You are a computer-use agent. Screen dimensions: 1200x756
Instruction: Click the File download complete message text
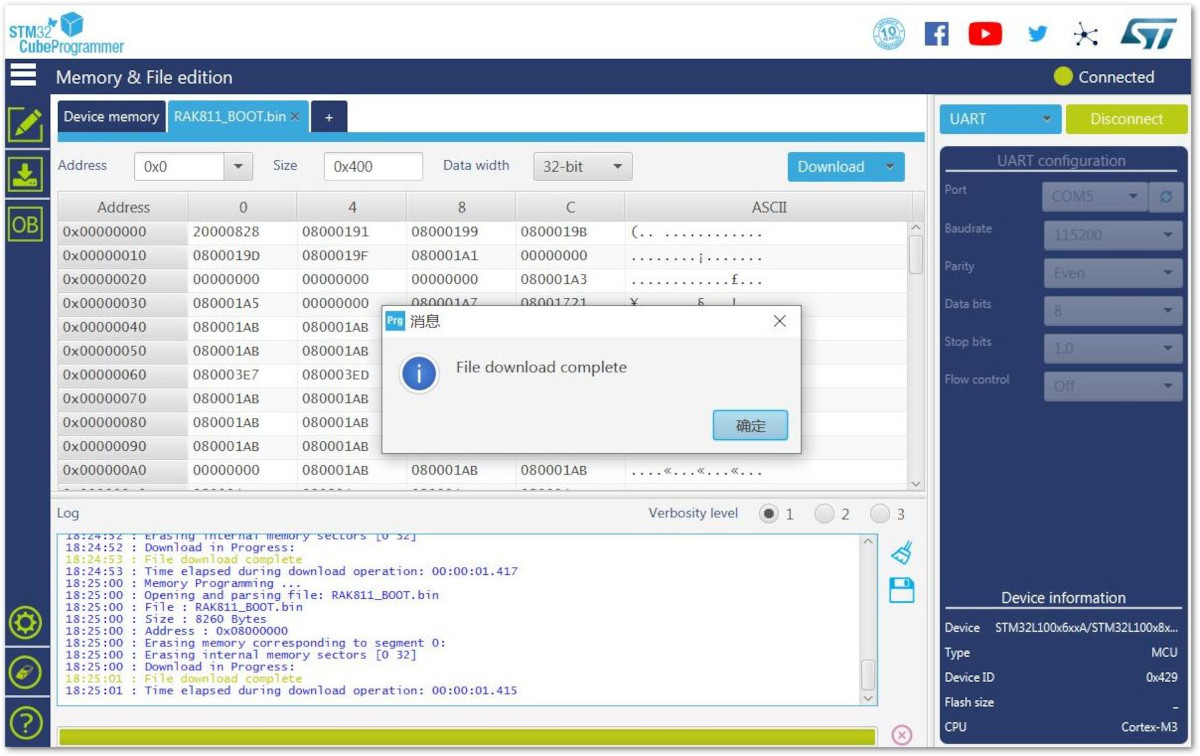[541, 367]
